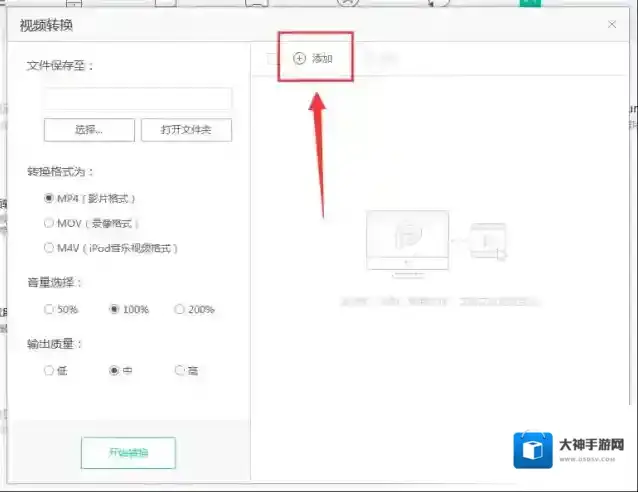
Task: Choose M4V (iPod音乐视频格式) option
Action: (111, 248)
